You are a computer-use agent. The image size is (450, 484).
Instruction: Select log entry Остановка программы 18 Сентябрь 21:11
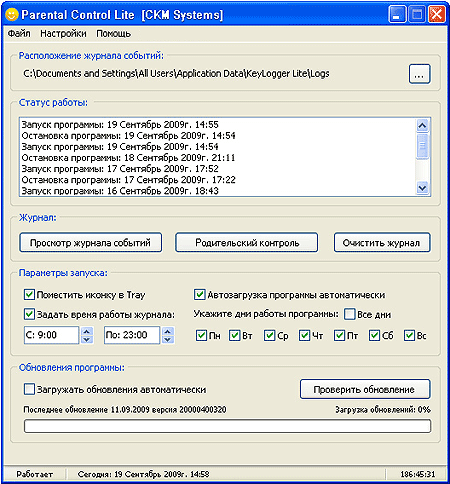(x=128, y=158)
